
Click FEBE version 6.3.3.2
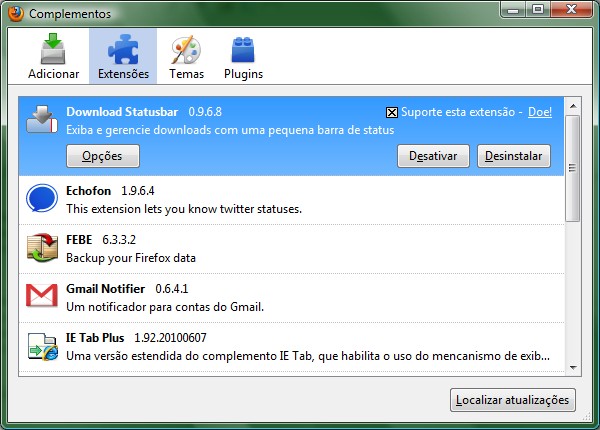[x=119, y=239]
